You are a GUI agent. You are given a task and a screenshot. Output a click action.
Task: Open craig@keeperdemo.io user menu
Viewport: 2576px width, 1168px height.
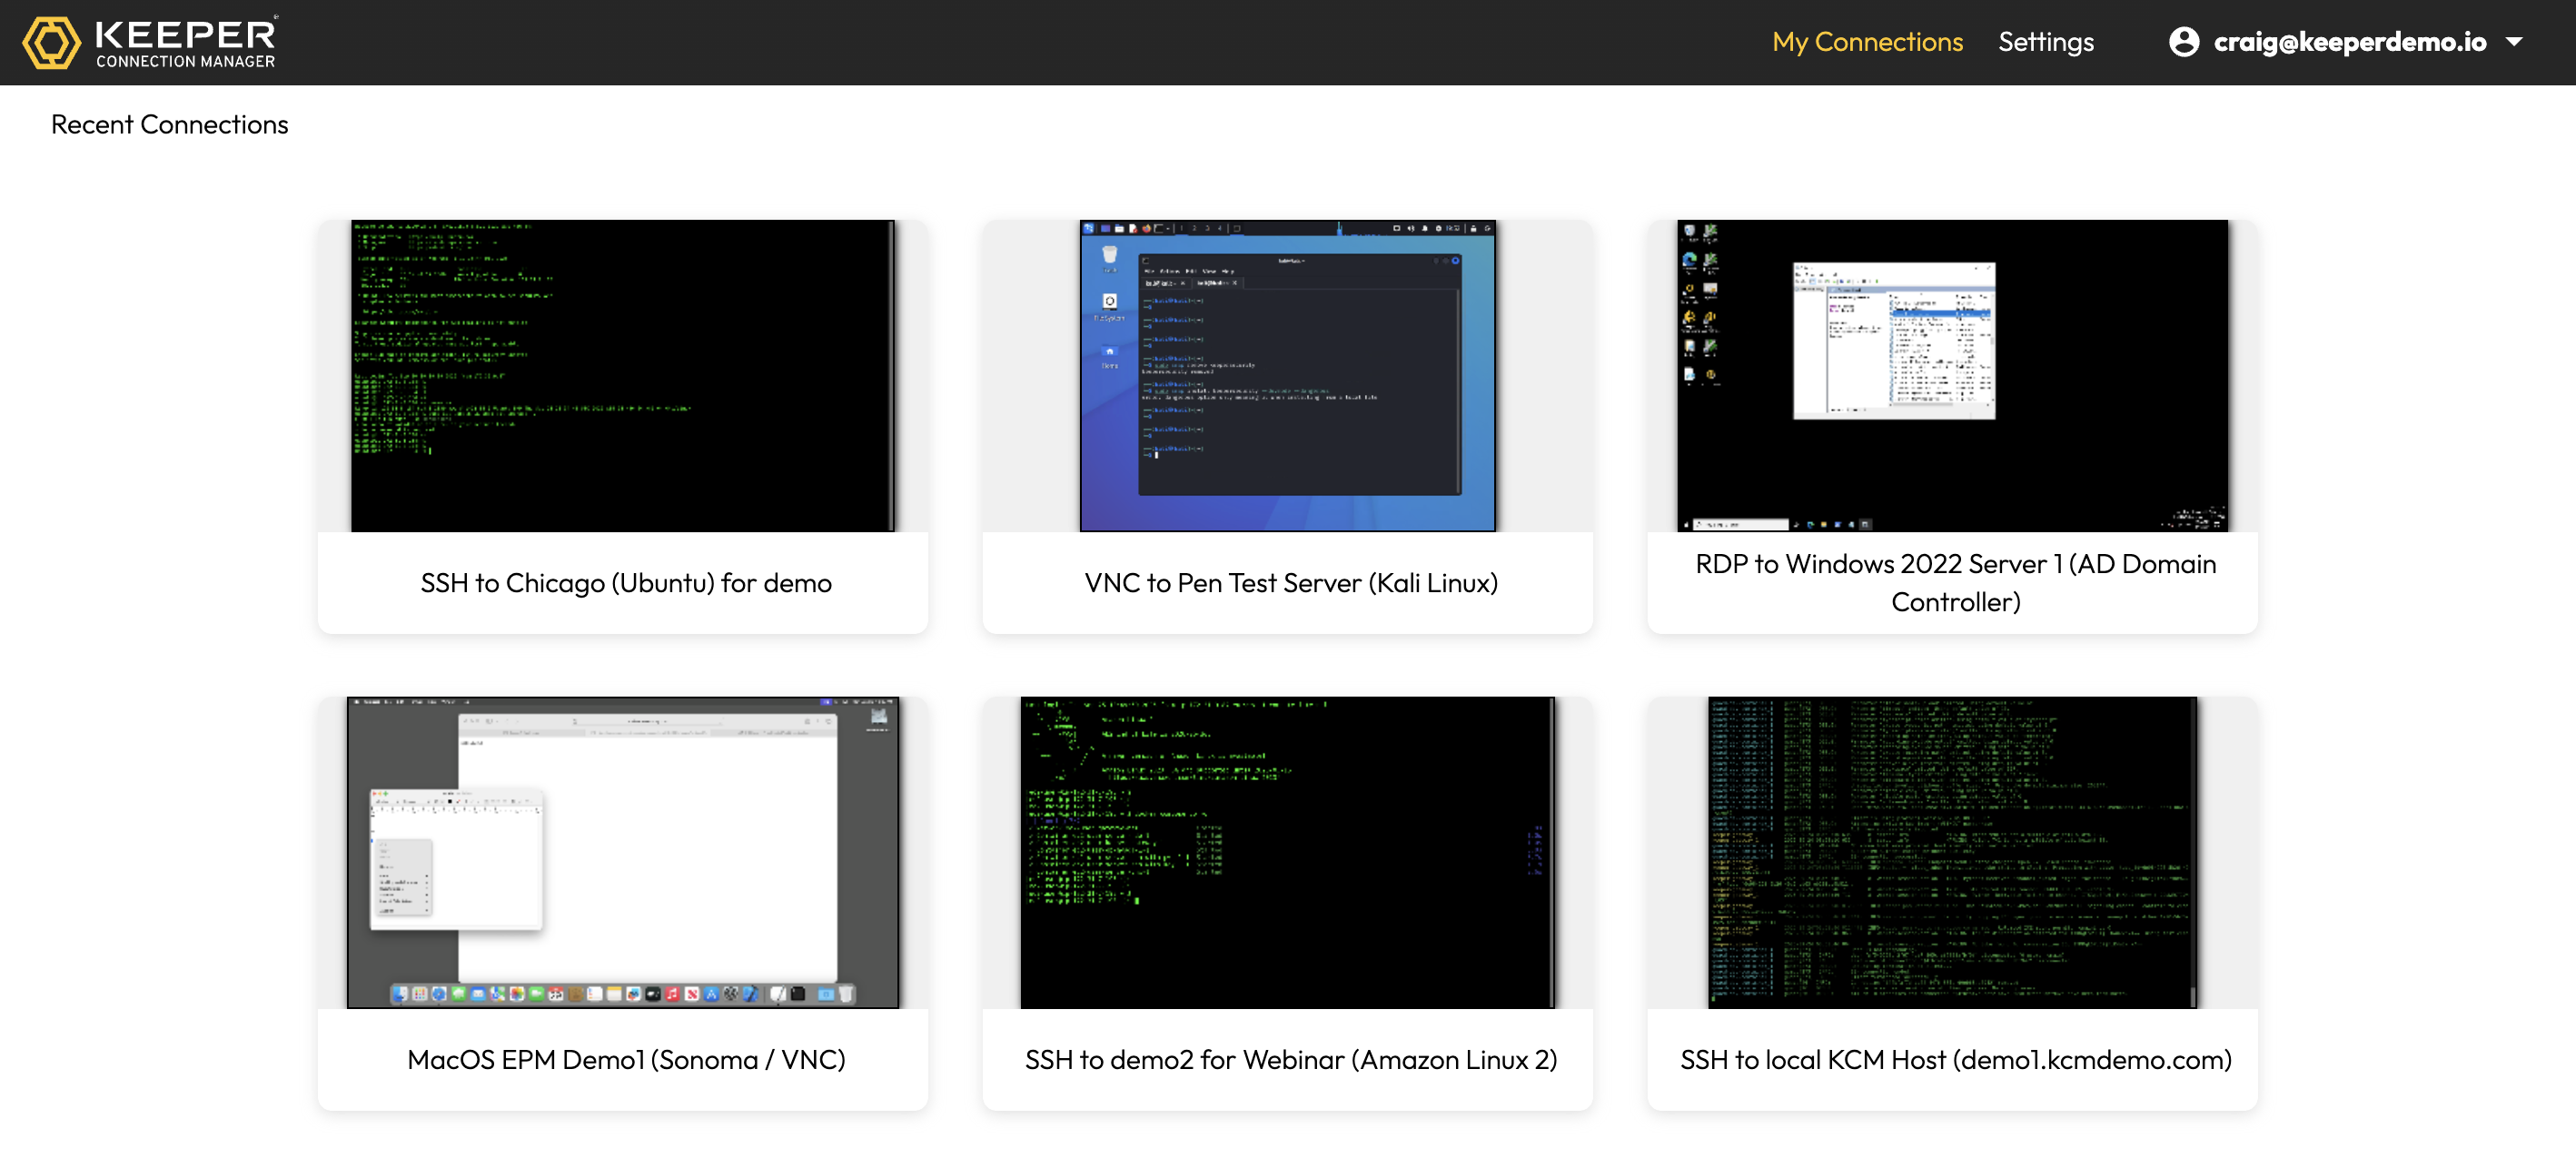click(x=2349, y=42)
